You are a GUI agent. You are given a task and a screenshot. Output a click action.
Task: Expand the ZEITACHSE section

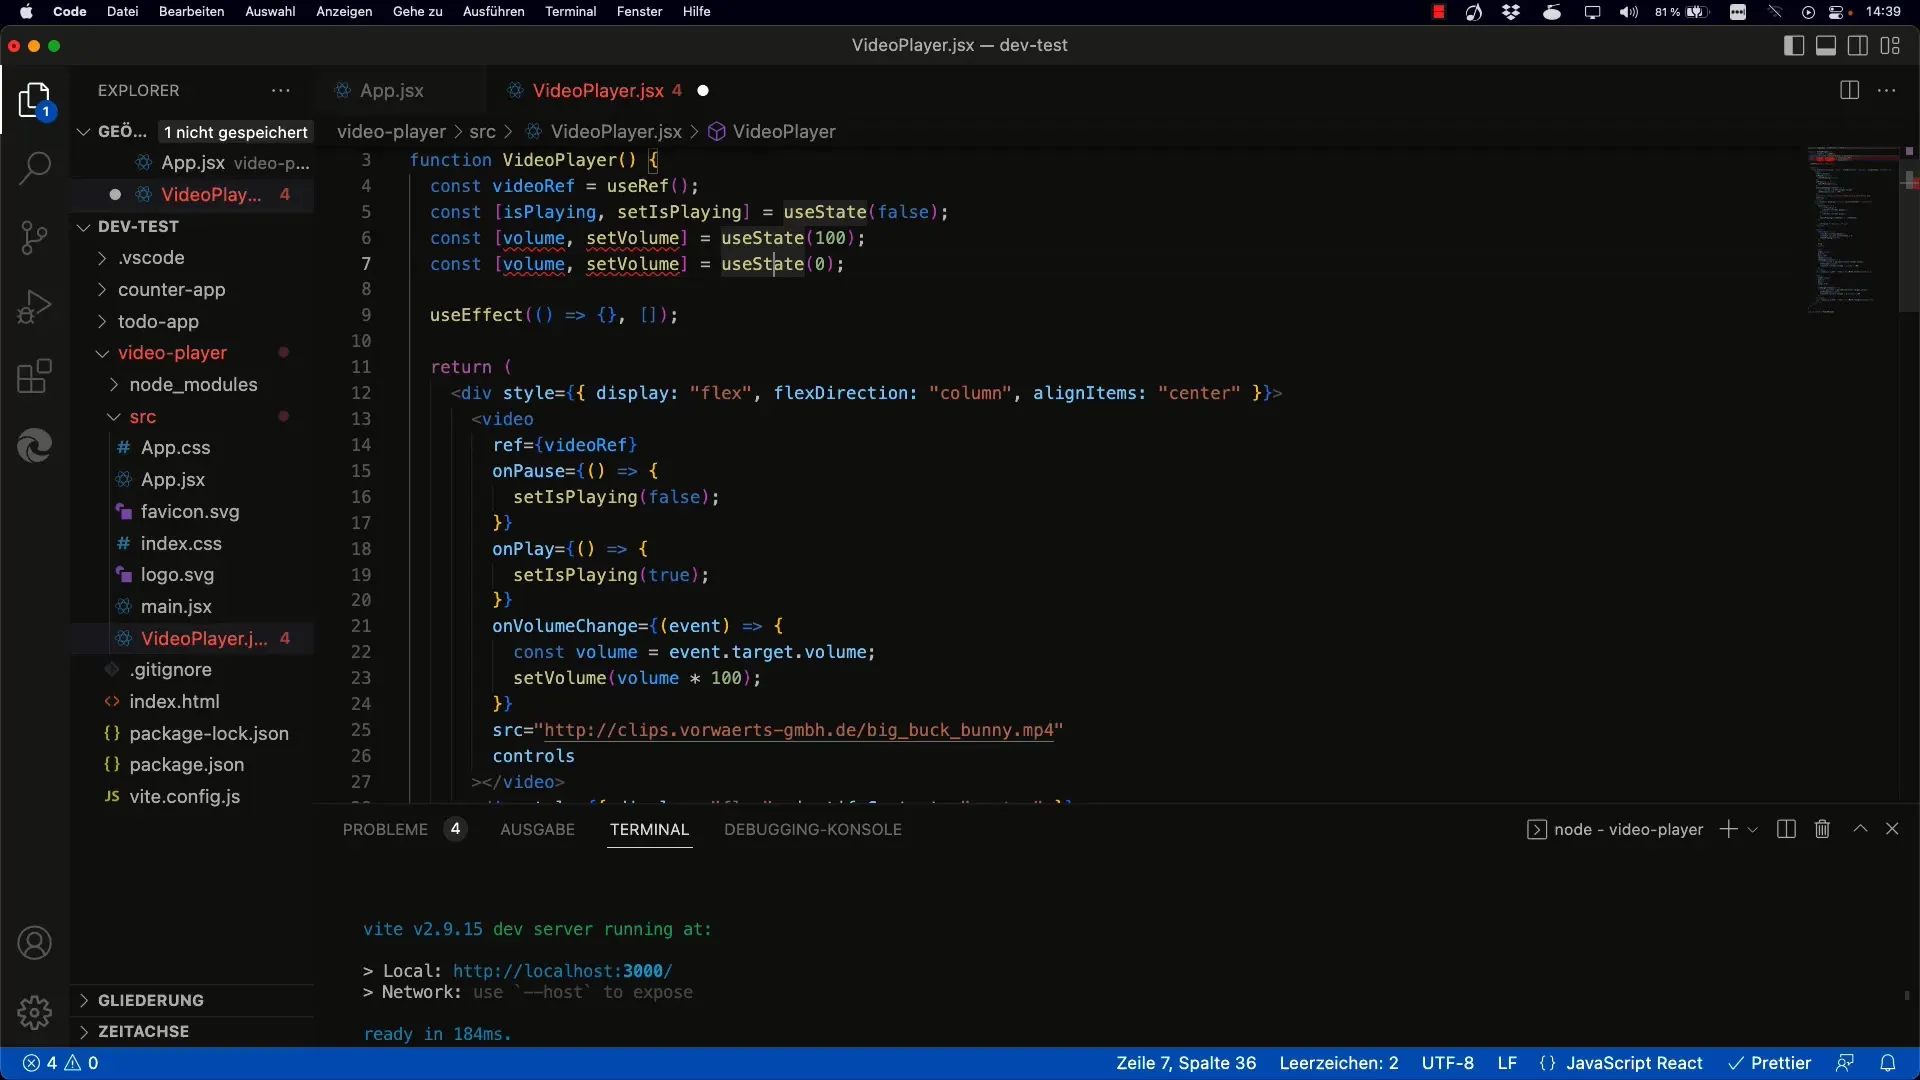[143, 1031]
